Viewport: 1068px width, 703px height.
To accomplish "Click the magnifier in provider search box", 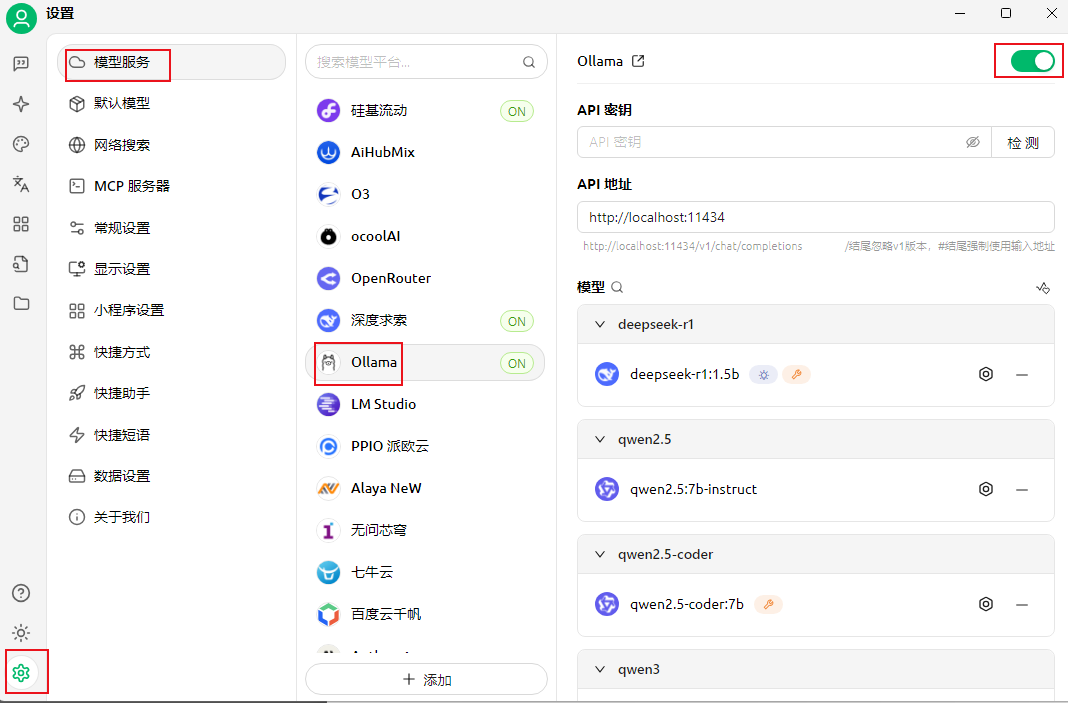I will tap(529, 62).
